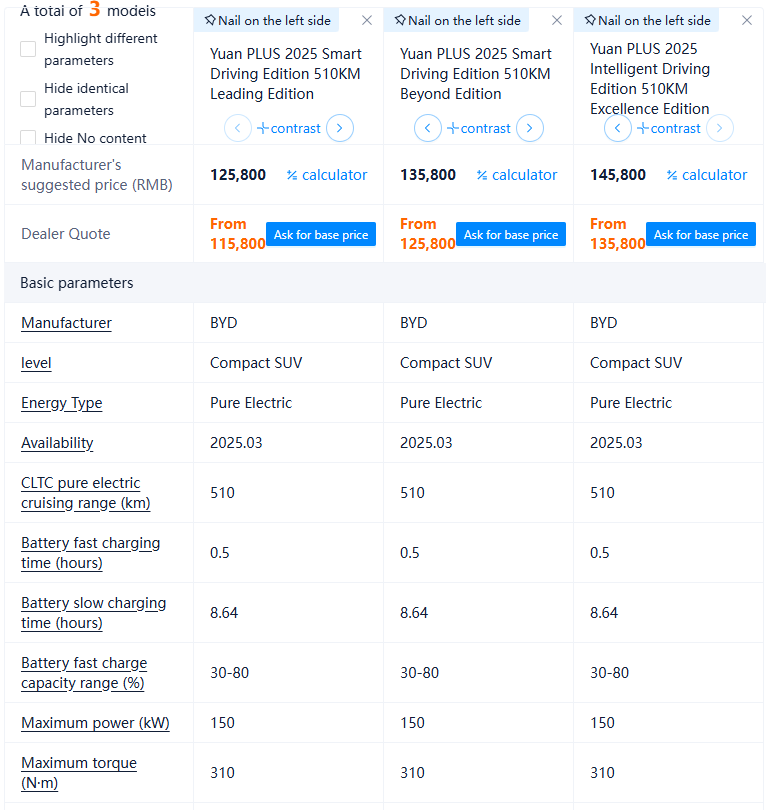Remove the Leading Edition from comparison
The width and height of the screenshot is (766, 810).
(367, 20)
